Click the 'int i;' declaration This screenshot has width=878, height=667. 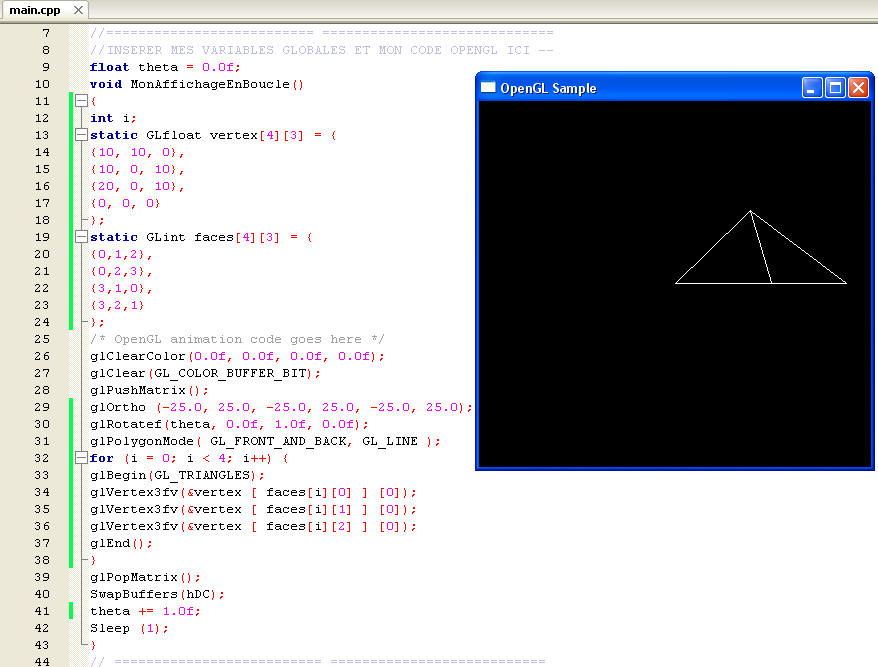113,118
